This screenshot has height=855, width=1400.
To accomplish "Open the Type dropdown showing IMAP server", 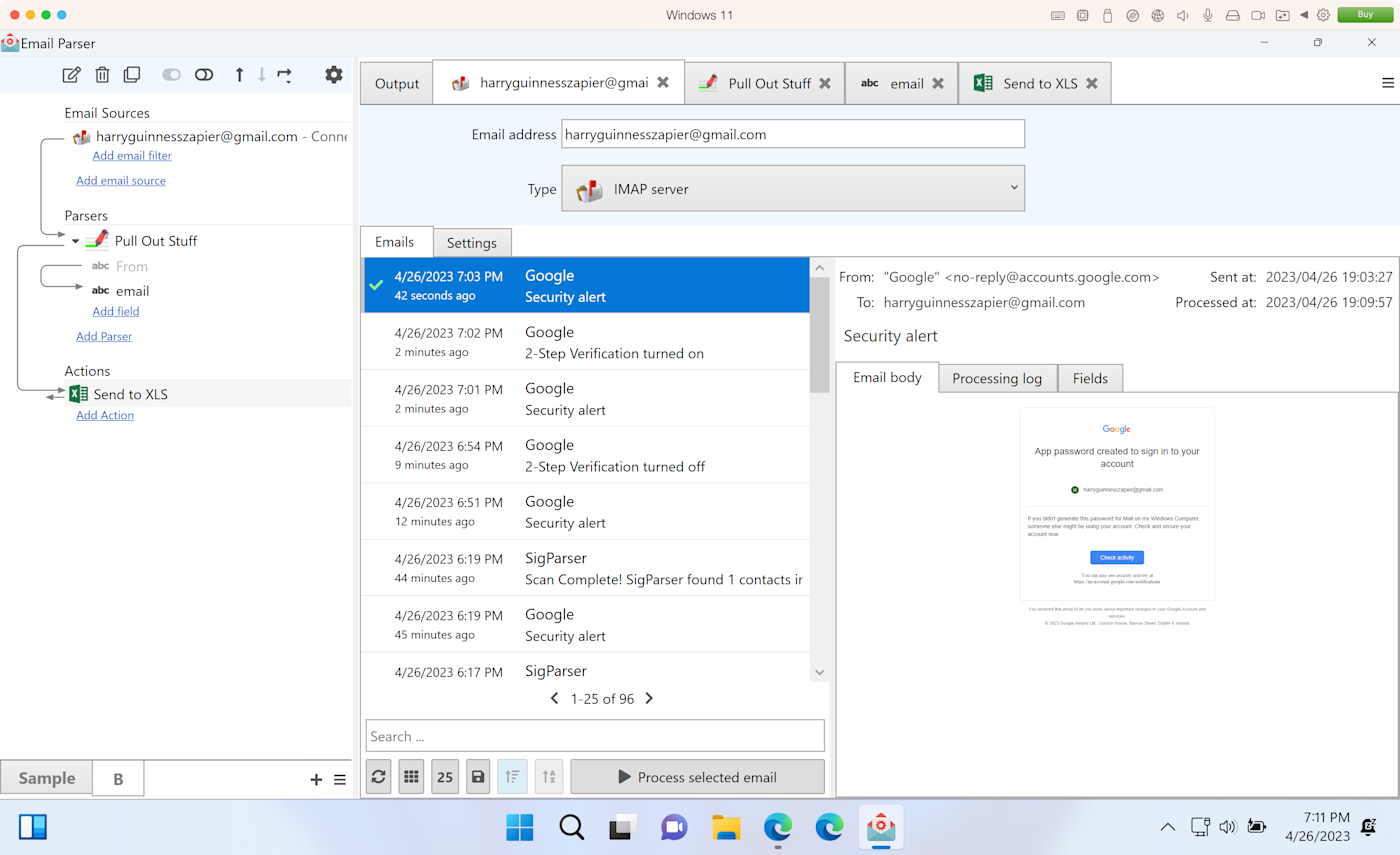I will pos(793,188).
